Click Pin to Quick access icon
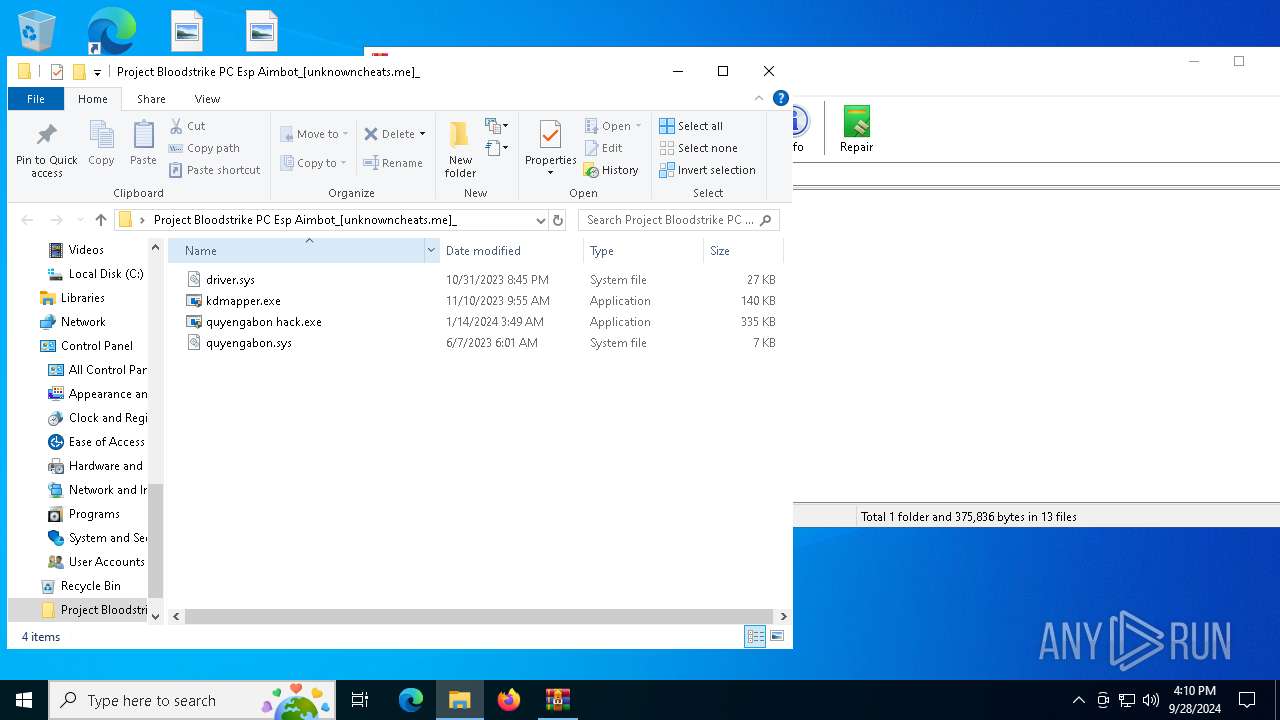The image size is (1280, 720). point(46,150)
